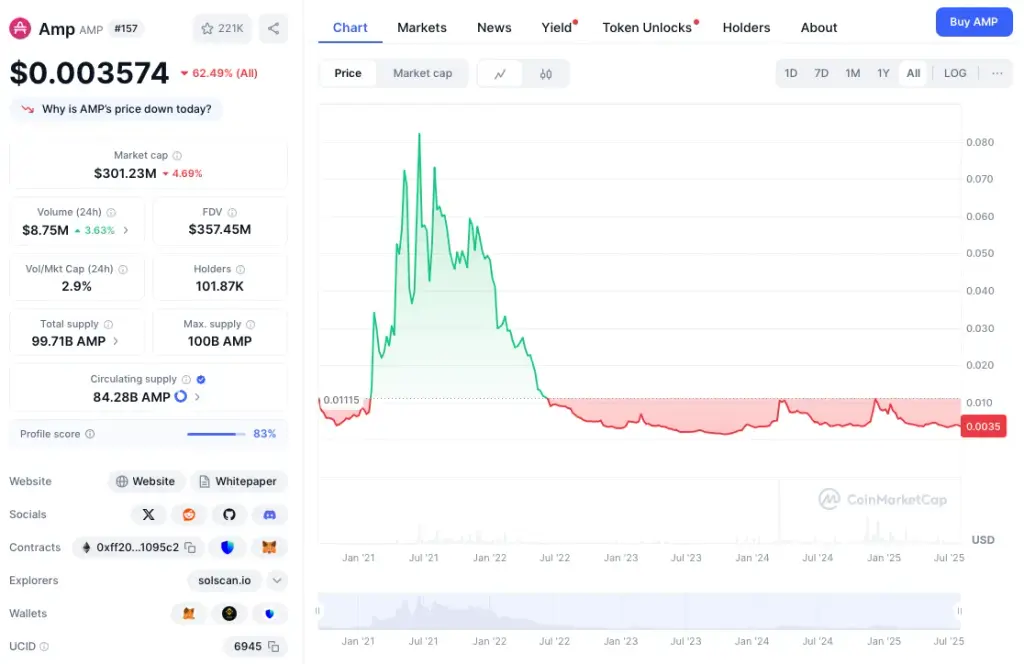The image size is (1024, 664).
Task: Click the blue shield icon in Contracts row
Action: [x=227, y=547]
